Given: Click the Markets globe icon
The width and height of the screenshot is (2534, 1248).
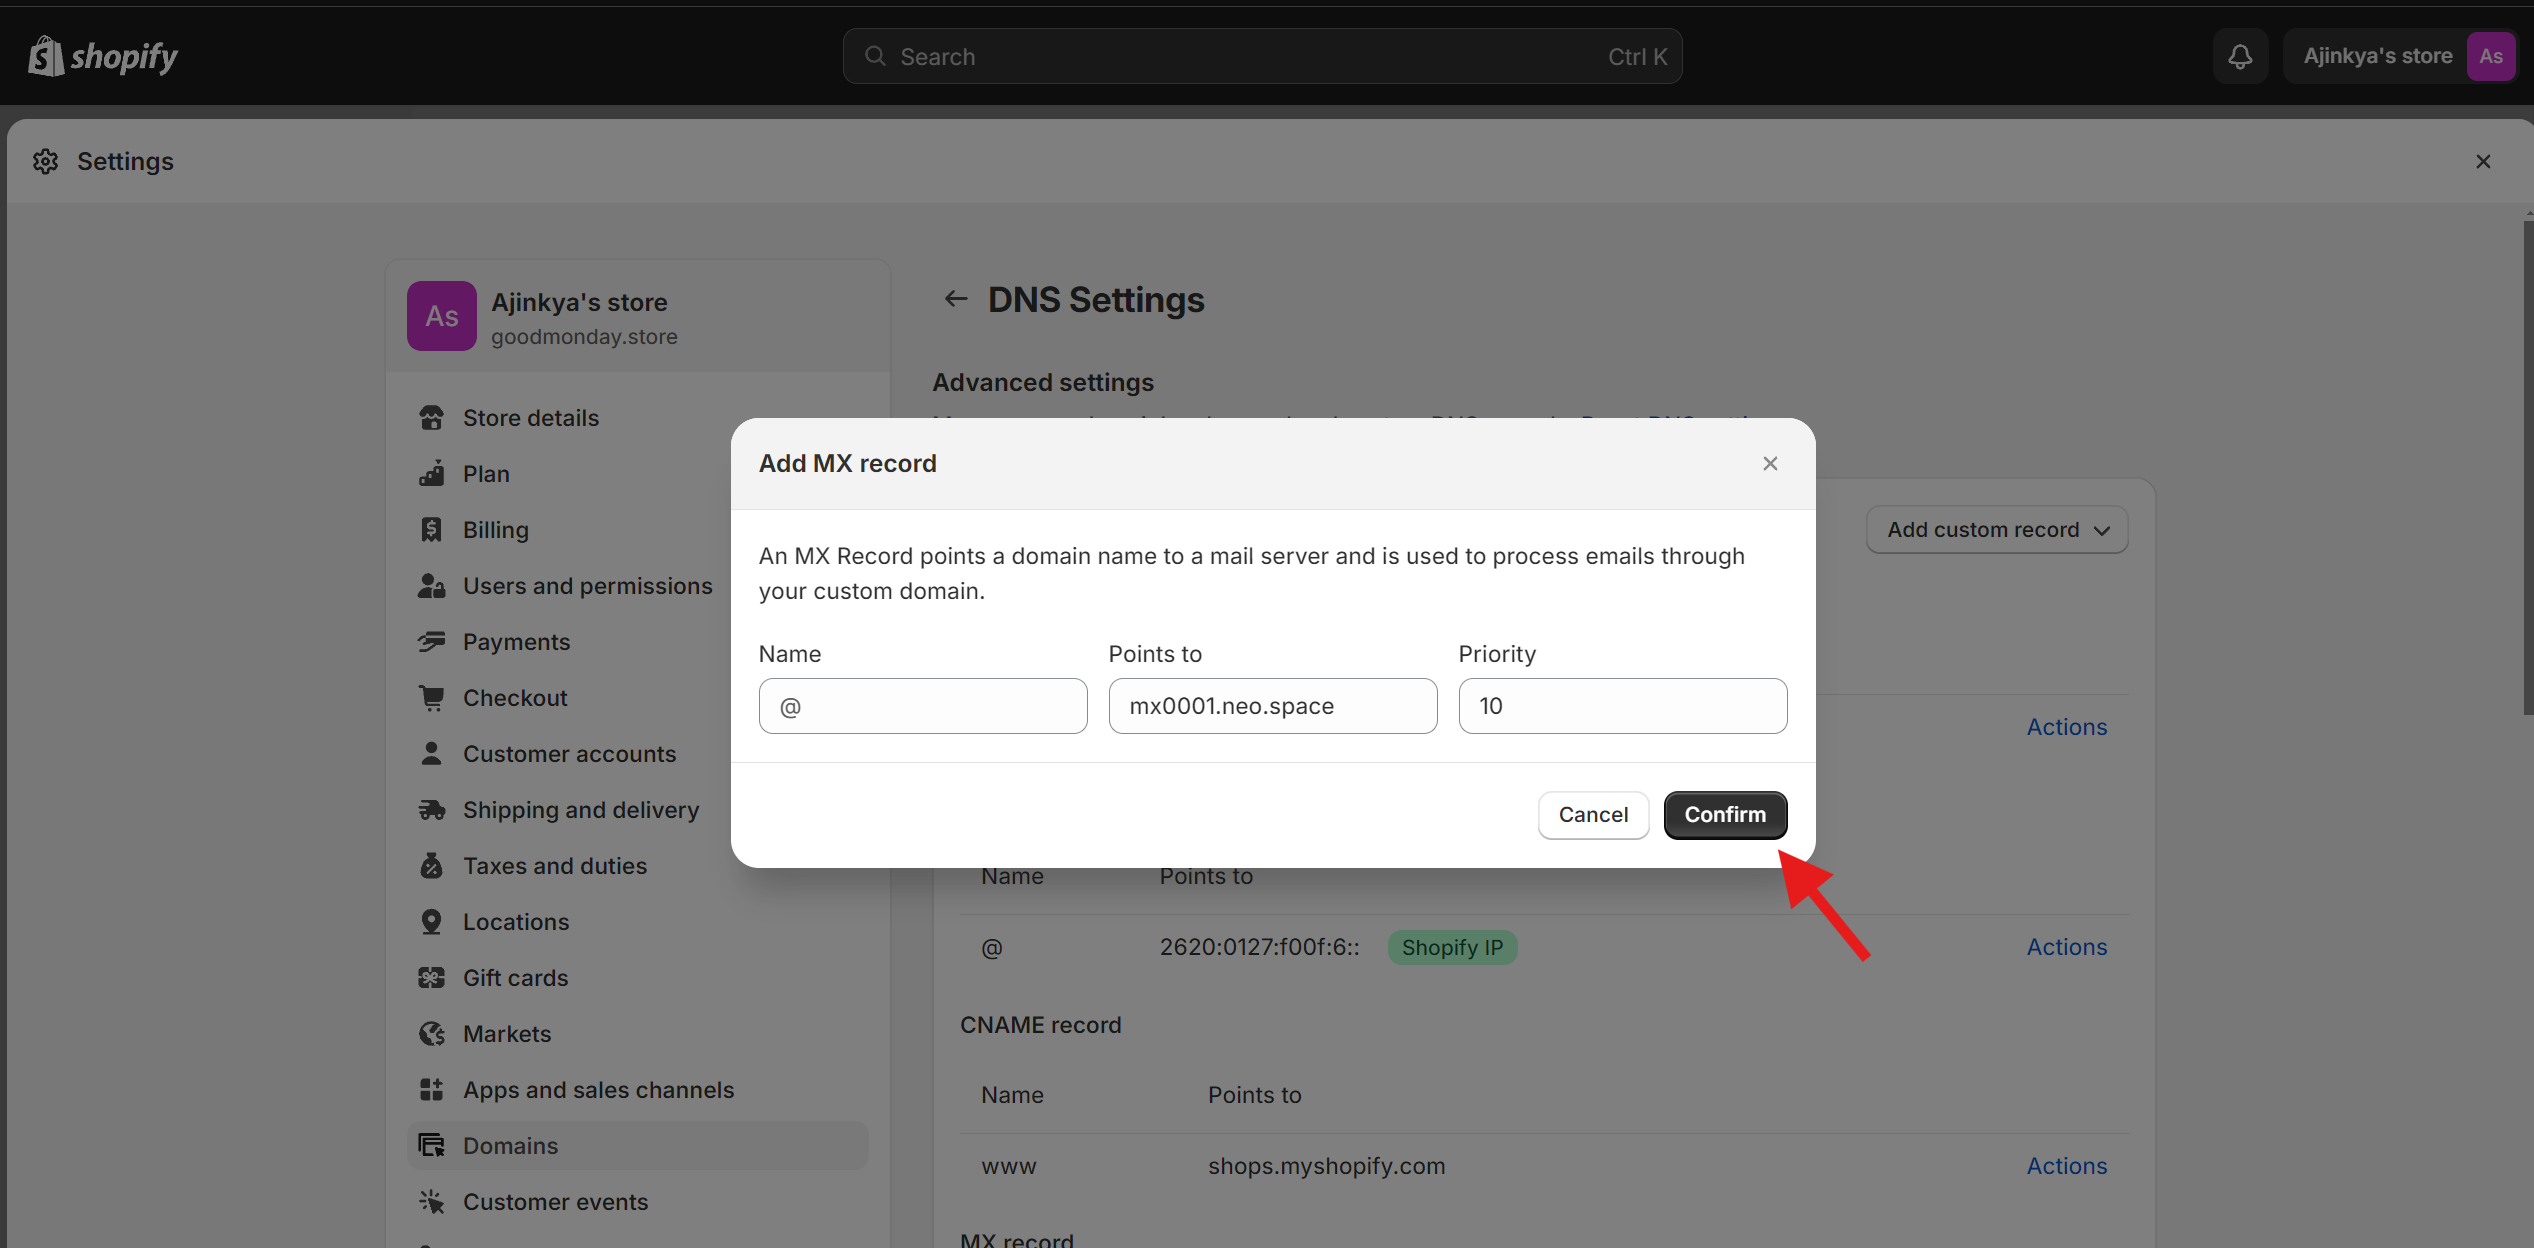Looking at the screenshot, I should [x=432, y=1034].
